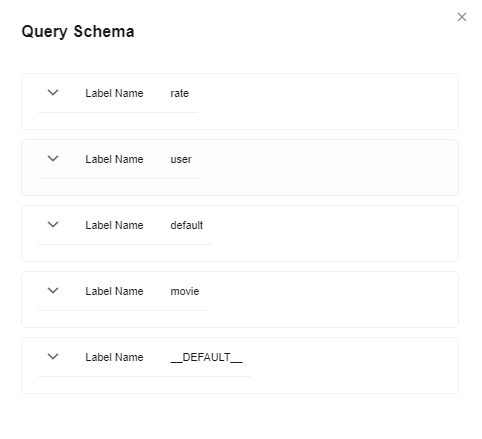Click 'Label Name' in the default row
The width and height of the screenshot is (482, 439).
pos(114,225)
